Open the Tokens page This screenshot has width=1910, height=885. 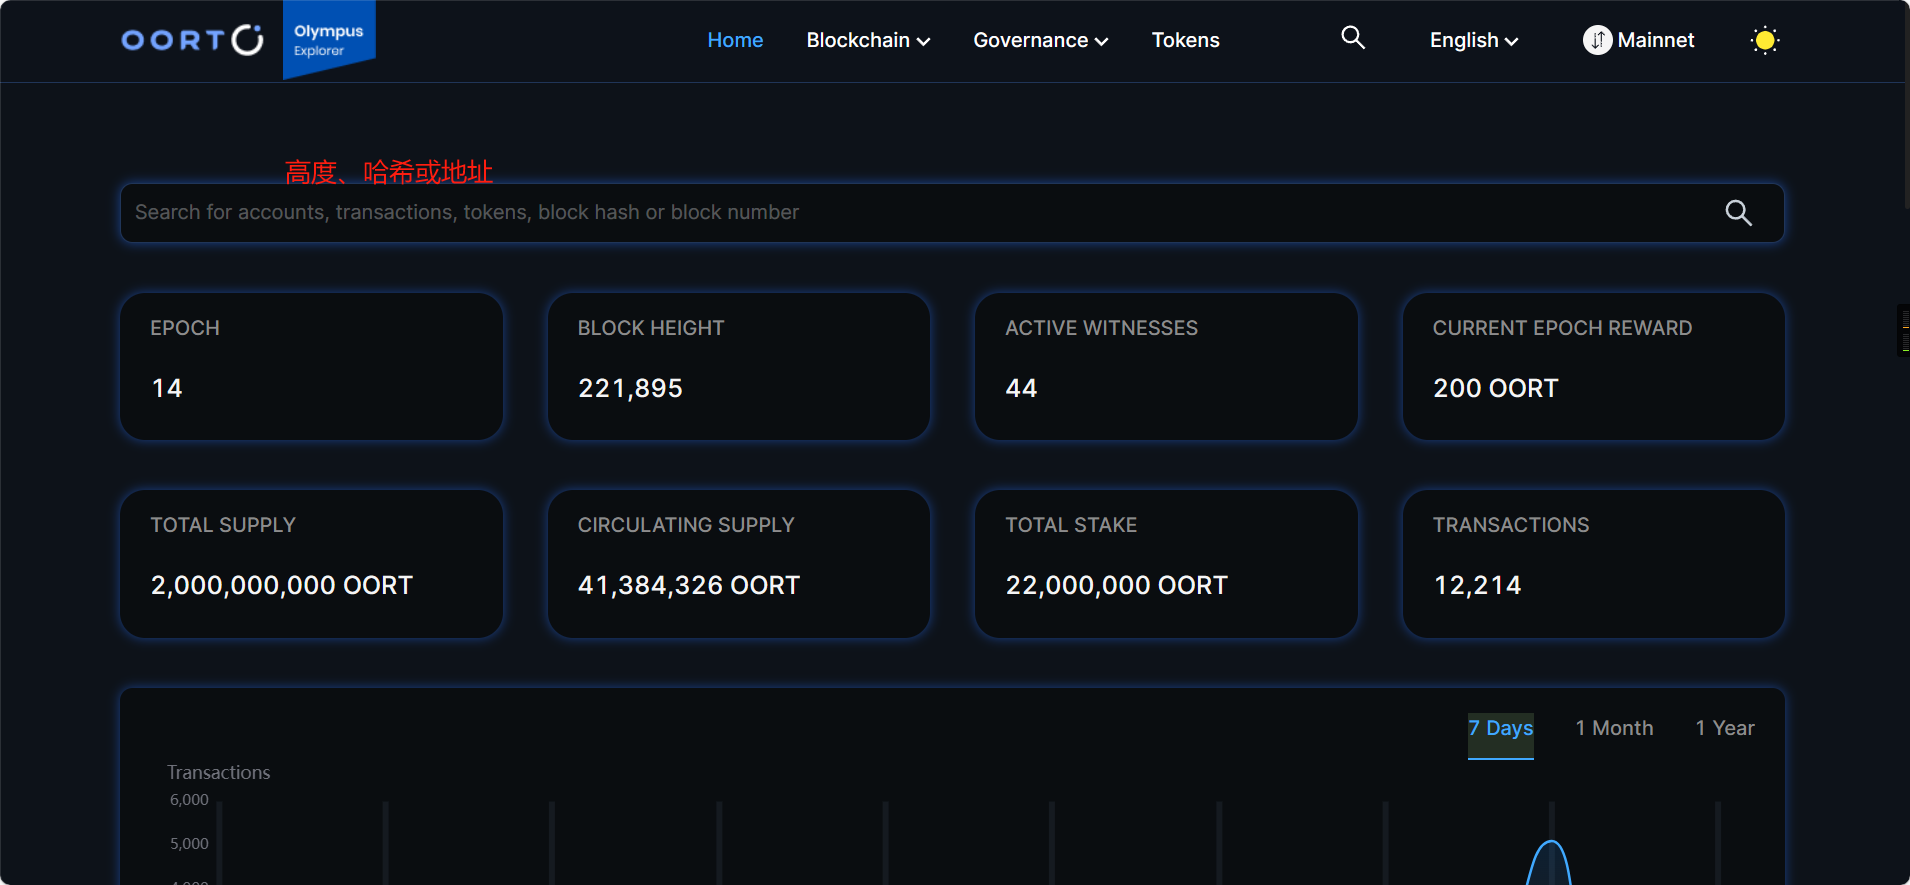[1185, 40]
